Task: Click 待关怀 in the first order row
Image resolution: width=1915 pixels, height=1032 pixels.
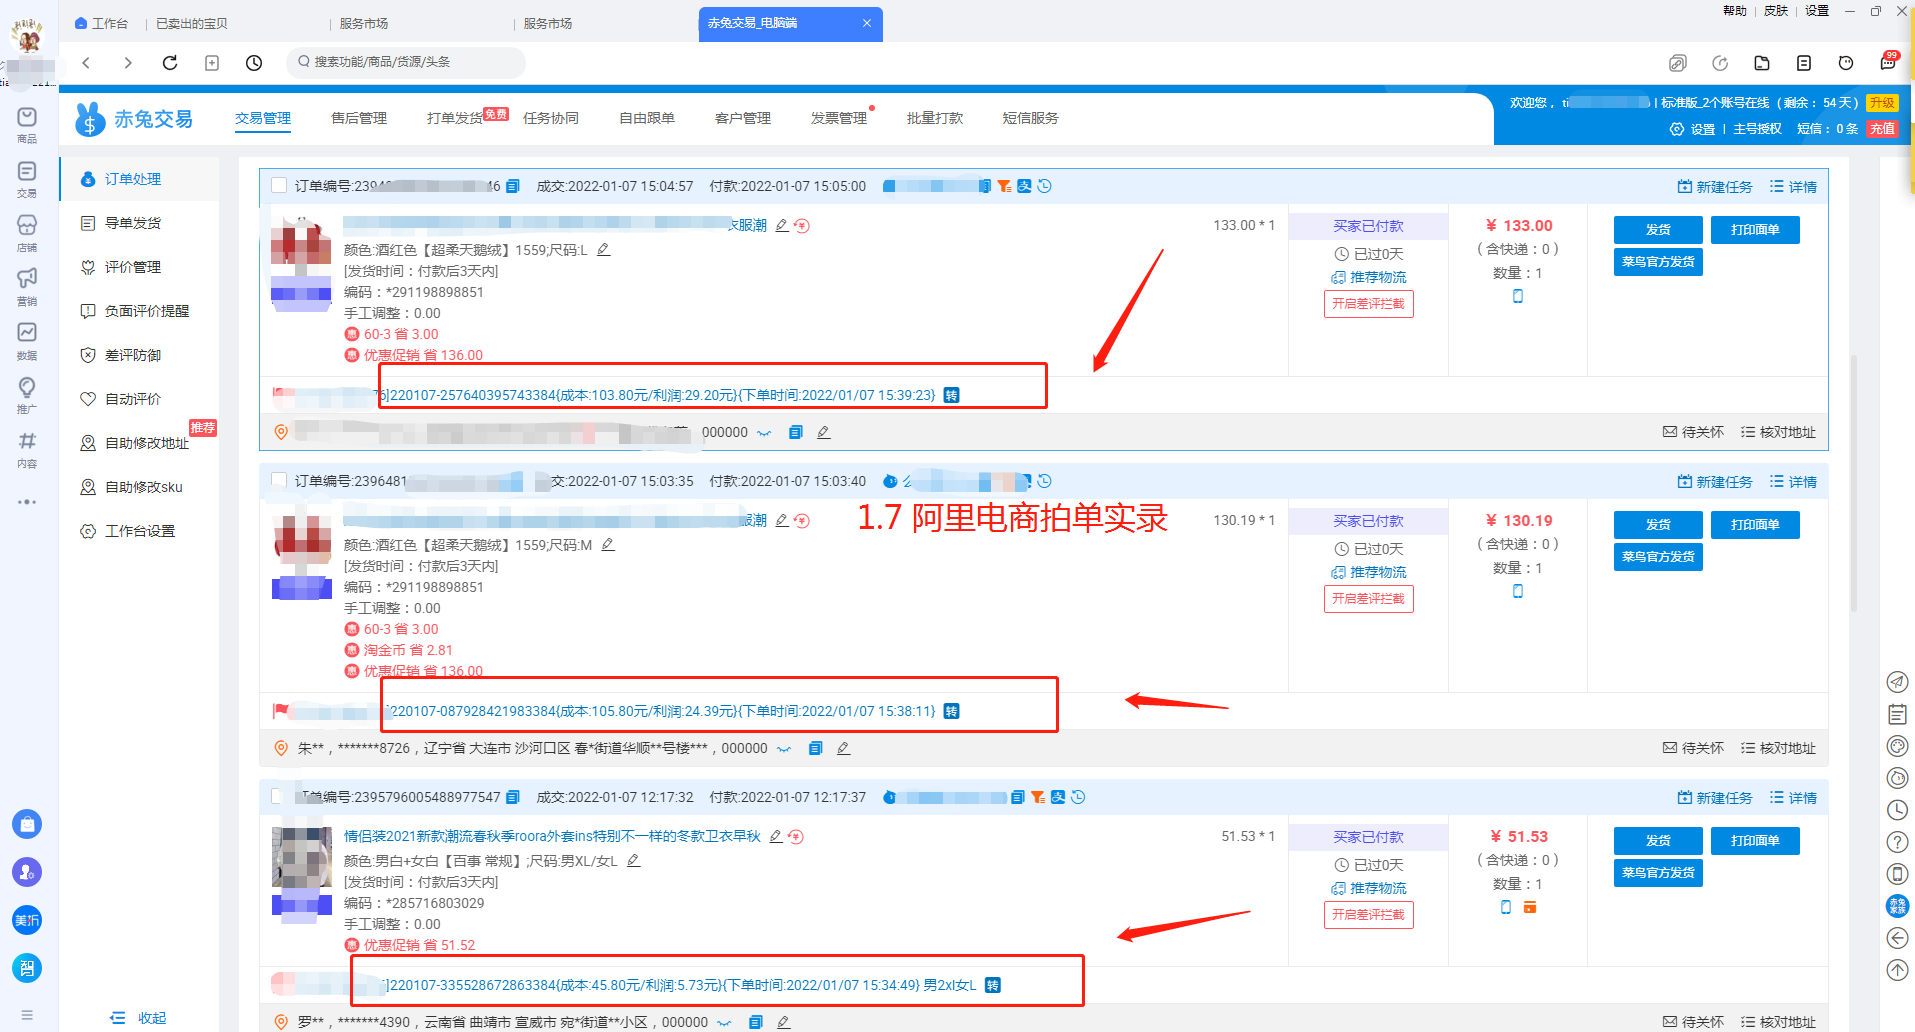Action: coord(1693,432)
